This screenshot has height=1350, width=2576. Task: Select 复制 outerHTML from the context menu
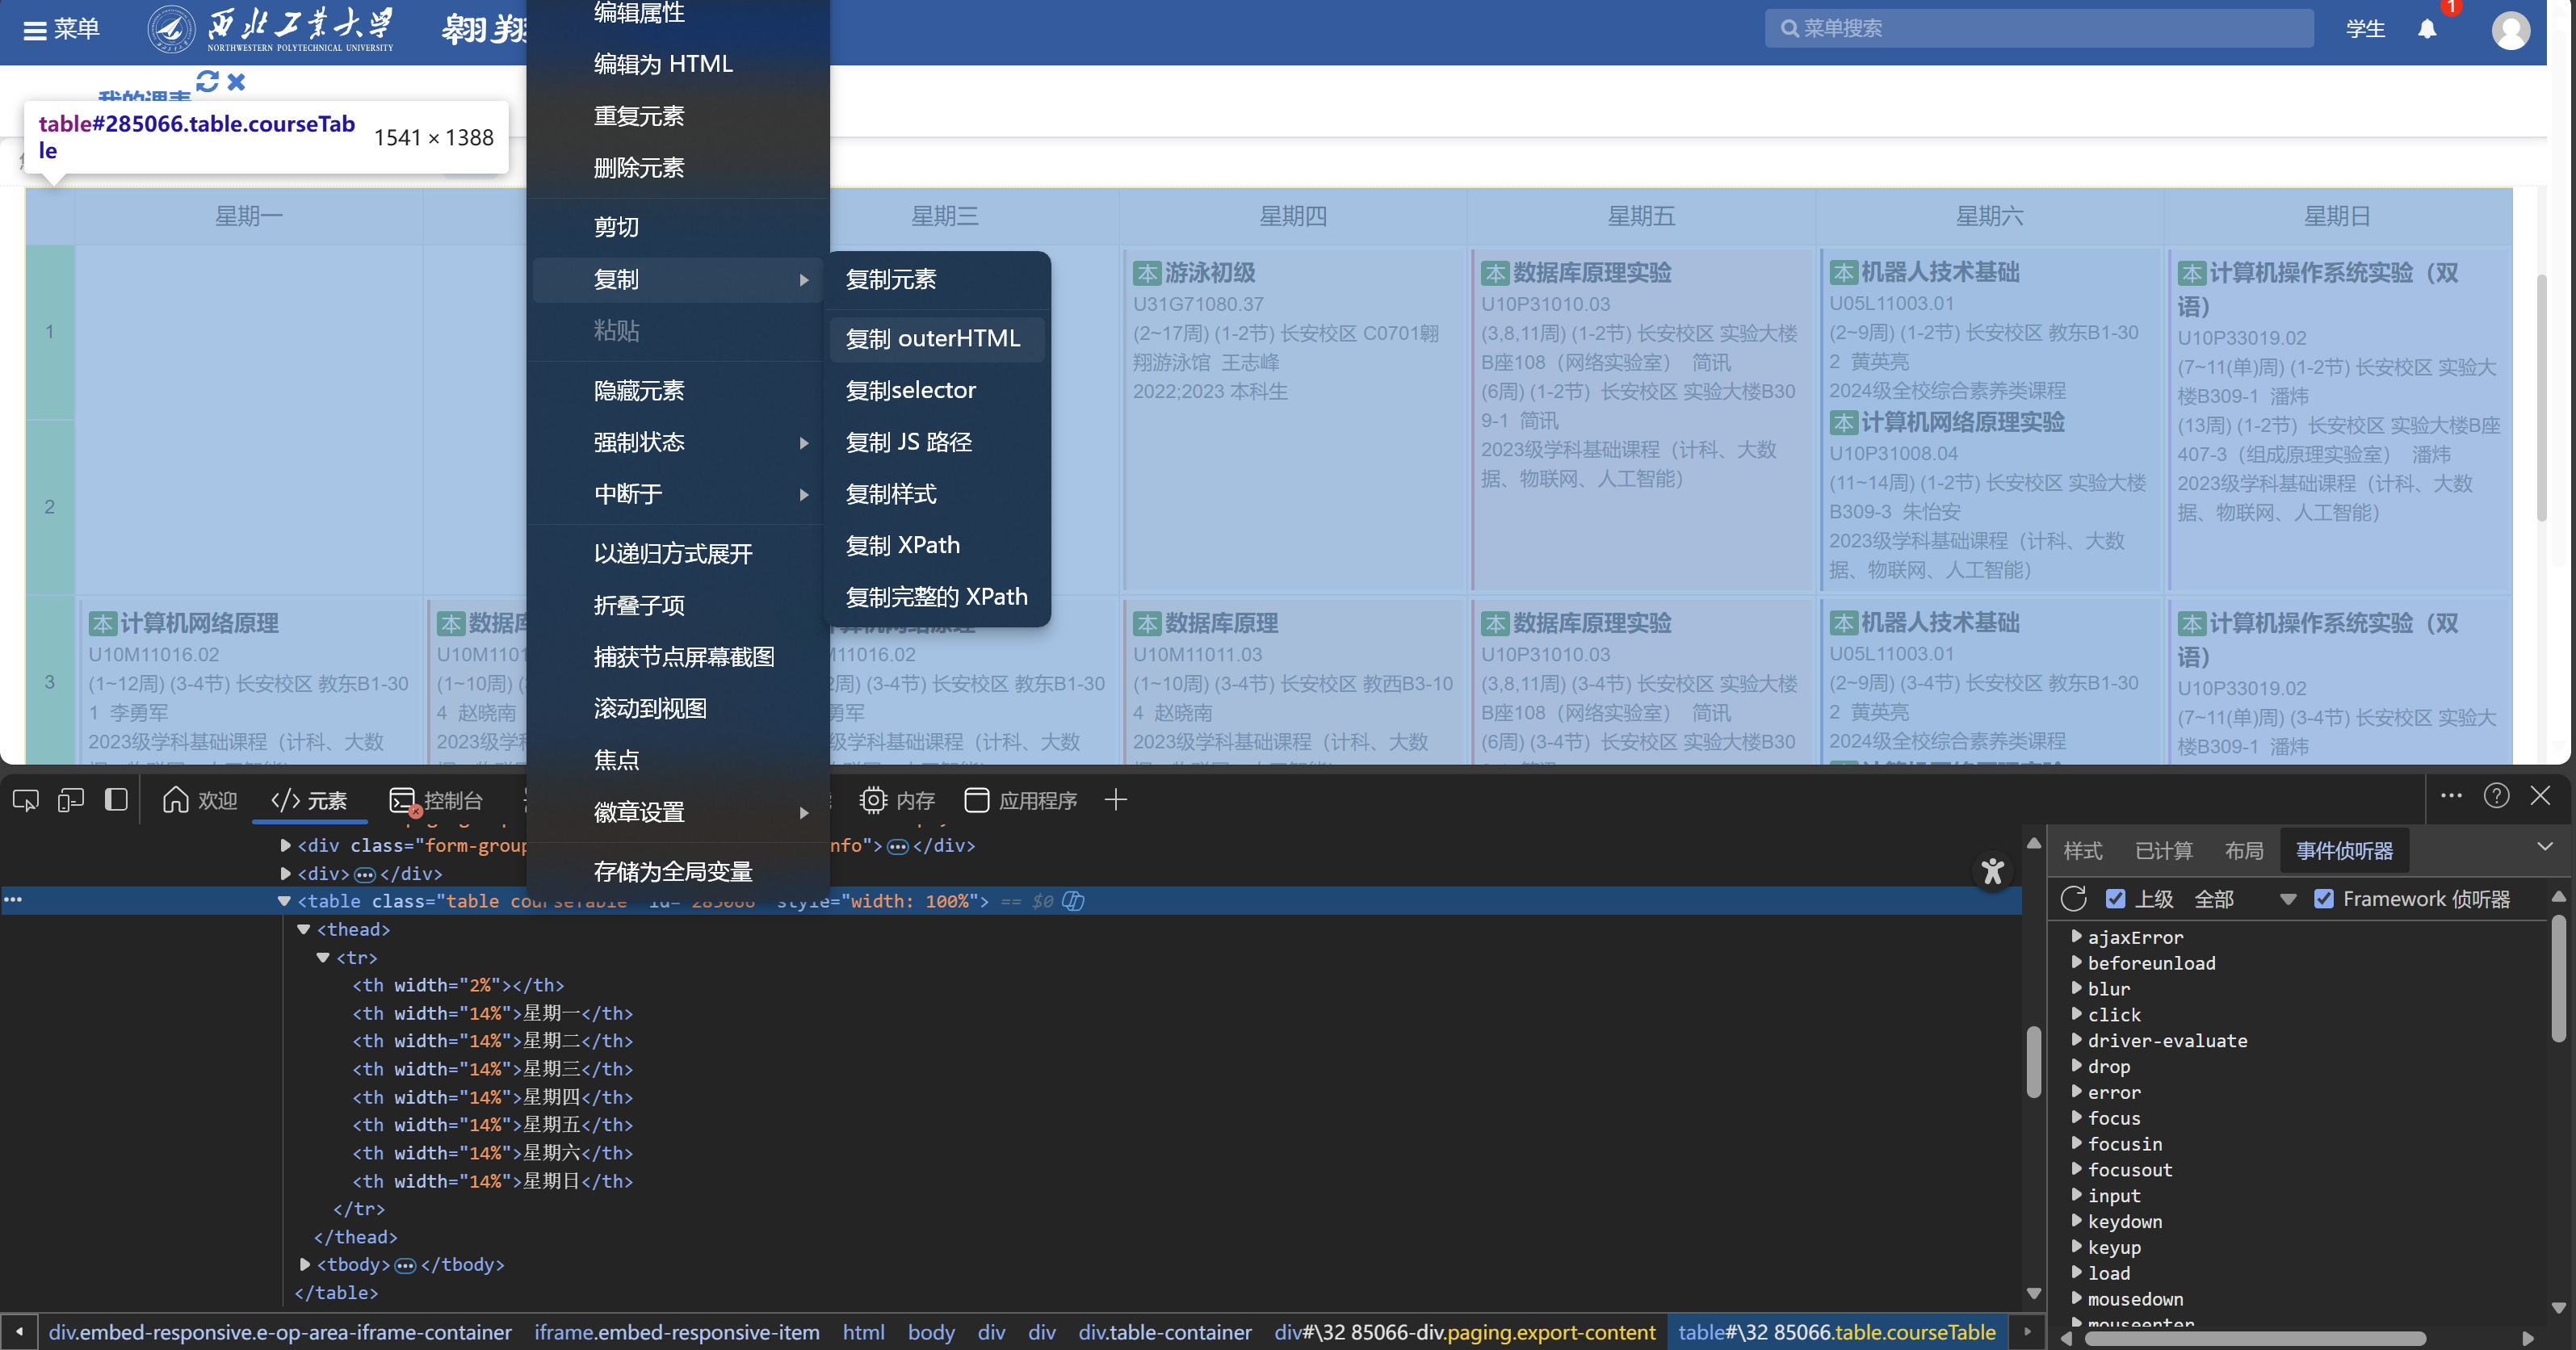pos(936,338)
